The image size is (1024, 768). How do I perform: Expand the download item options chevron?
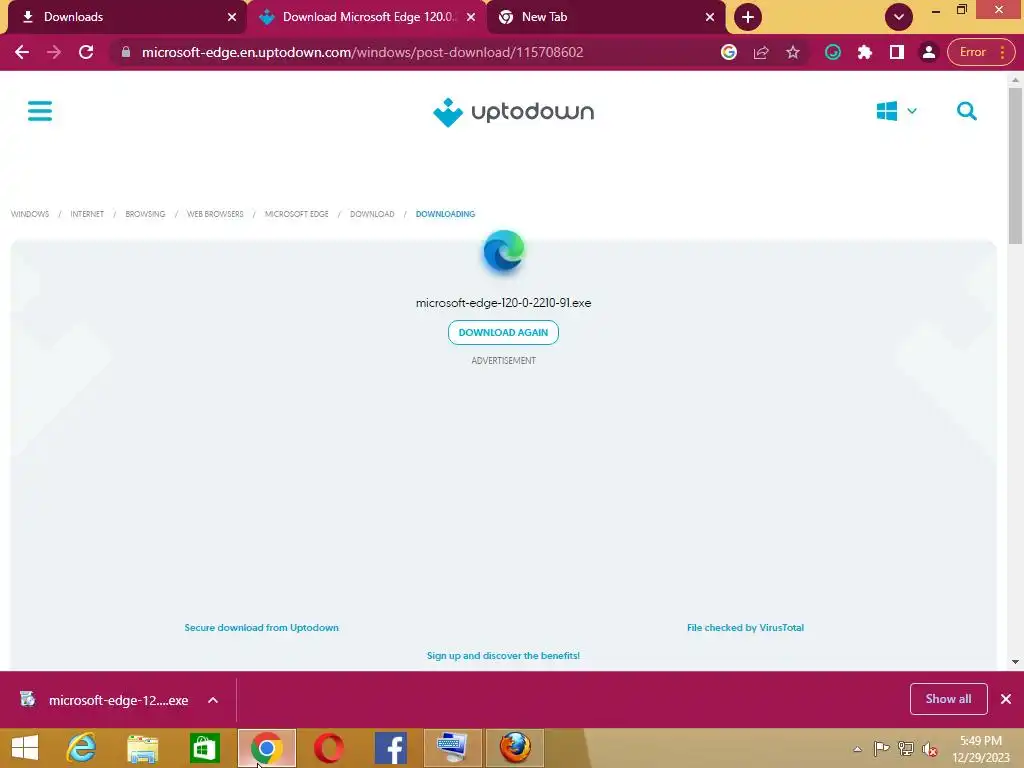click(213, 700)
